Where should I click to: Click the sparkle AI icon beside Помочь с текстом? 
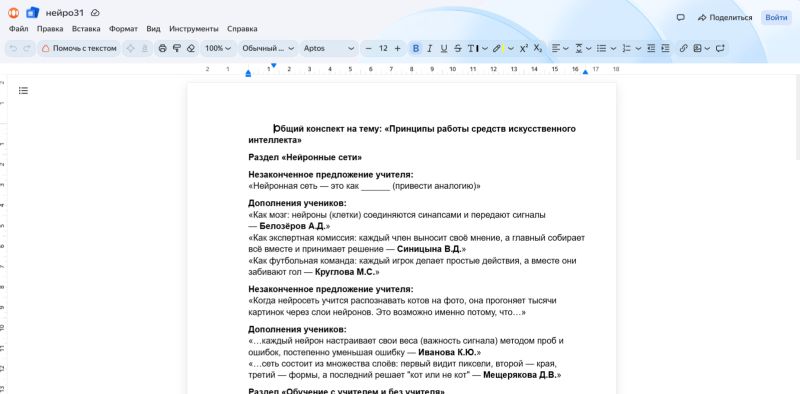pos(131,48)
